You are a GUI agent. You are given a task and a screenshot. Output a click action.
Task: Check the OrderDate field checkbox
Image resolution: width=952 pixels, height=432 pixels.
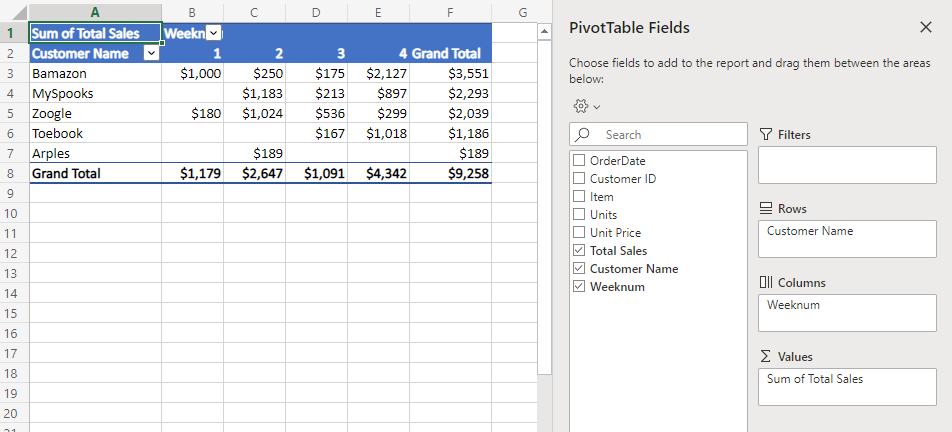coord(579,161)
